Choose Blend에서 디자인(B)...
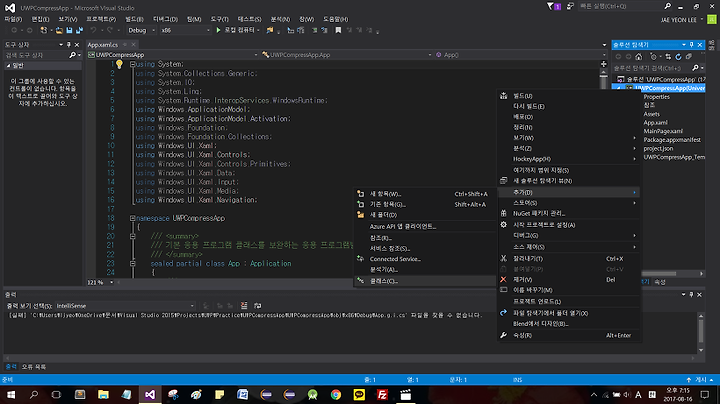The image size is (720, 404). point(569,324)
